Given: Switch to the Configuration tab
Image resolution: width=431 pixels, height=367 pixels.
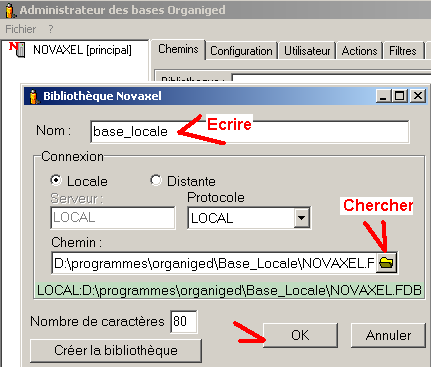Looking at the screenshot, I should pos(241,51).
